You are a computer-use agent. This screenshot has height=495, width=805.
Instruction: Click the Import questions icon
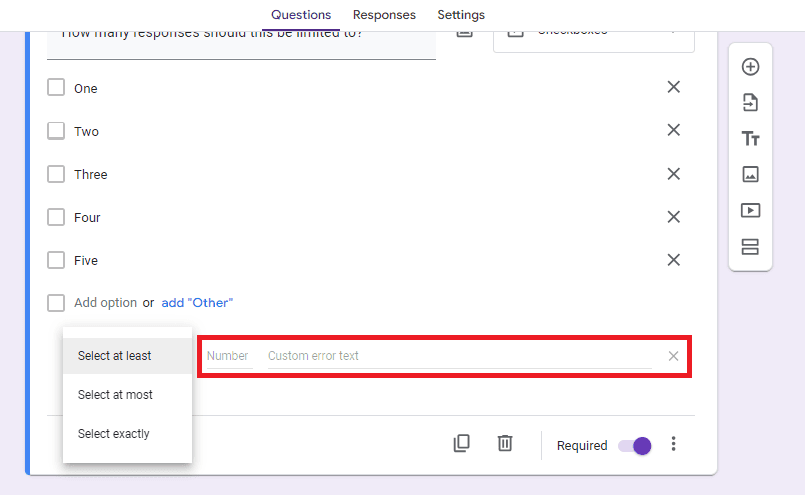tap(750, 103)
